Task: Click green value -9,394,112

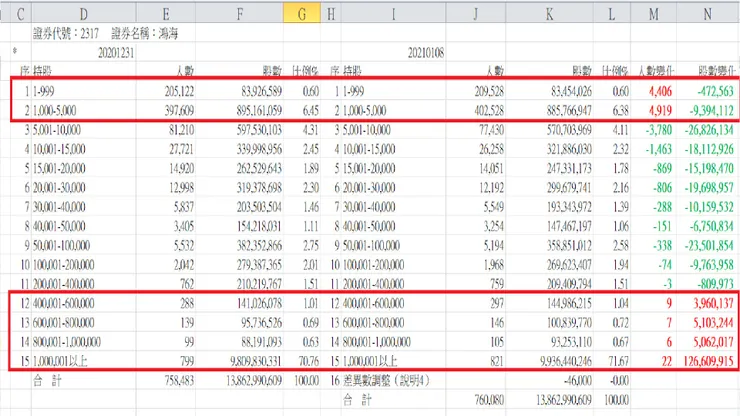Action: coord(712,110)
